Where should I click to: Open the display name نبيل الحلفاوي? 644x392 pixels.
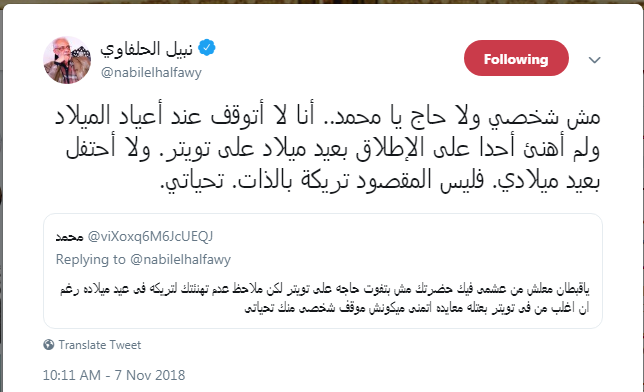coord(147,49)
